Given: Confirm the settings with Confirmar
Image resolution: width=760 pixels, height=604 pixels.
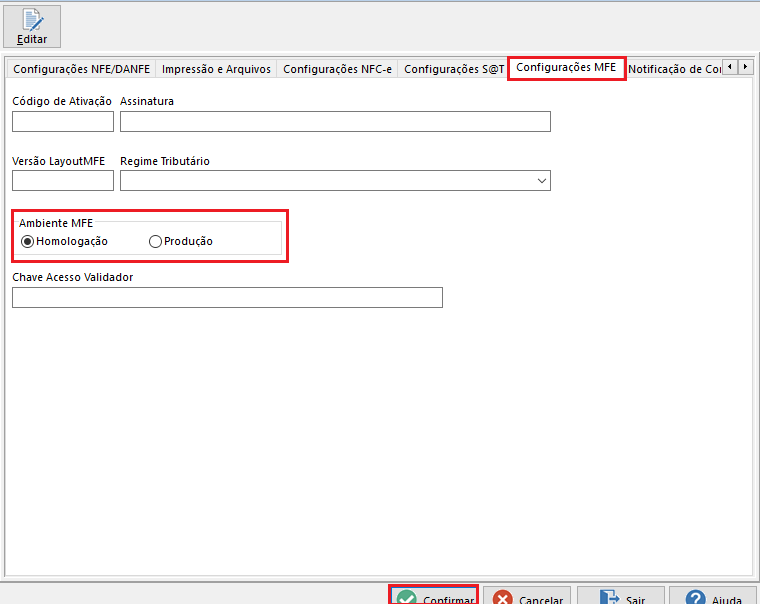Looking at the screenshot, I should click(433, 596).
